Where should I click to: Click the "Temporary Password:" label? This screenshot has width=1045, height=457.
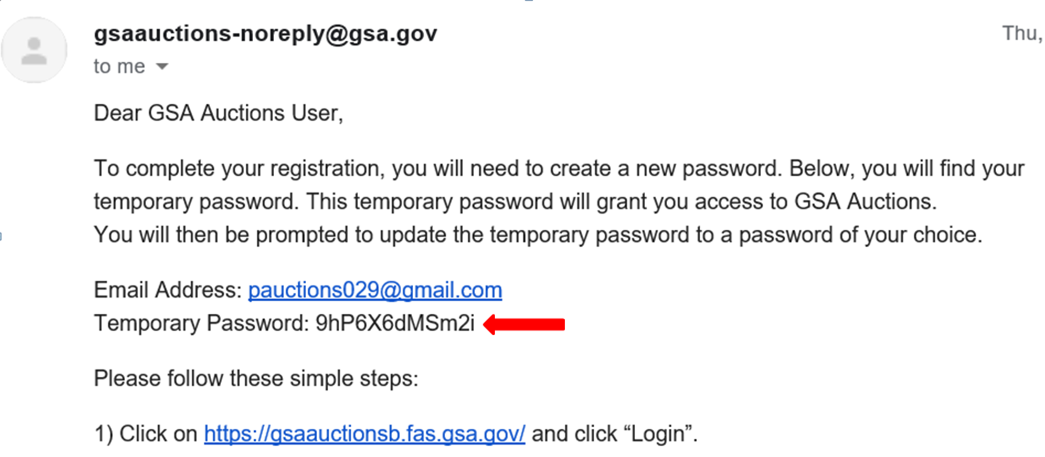[x=201, y=323]
